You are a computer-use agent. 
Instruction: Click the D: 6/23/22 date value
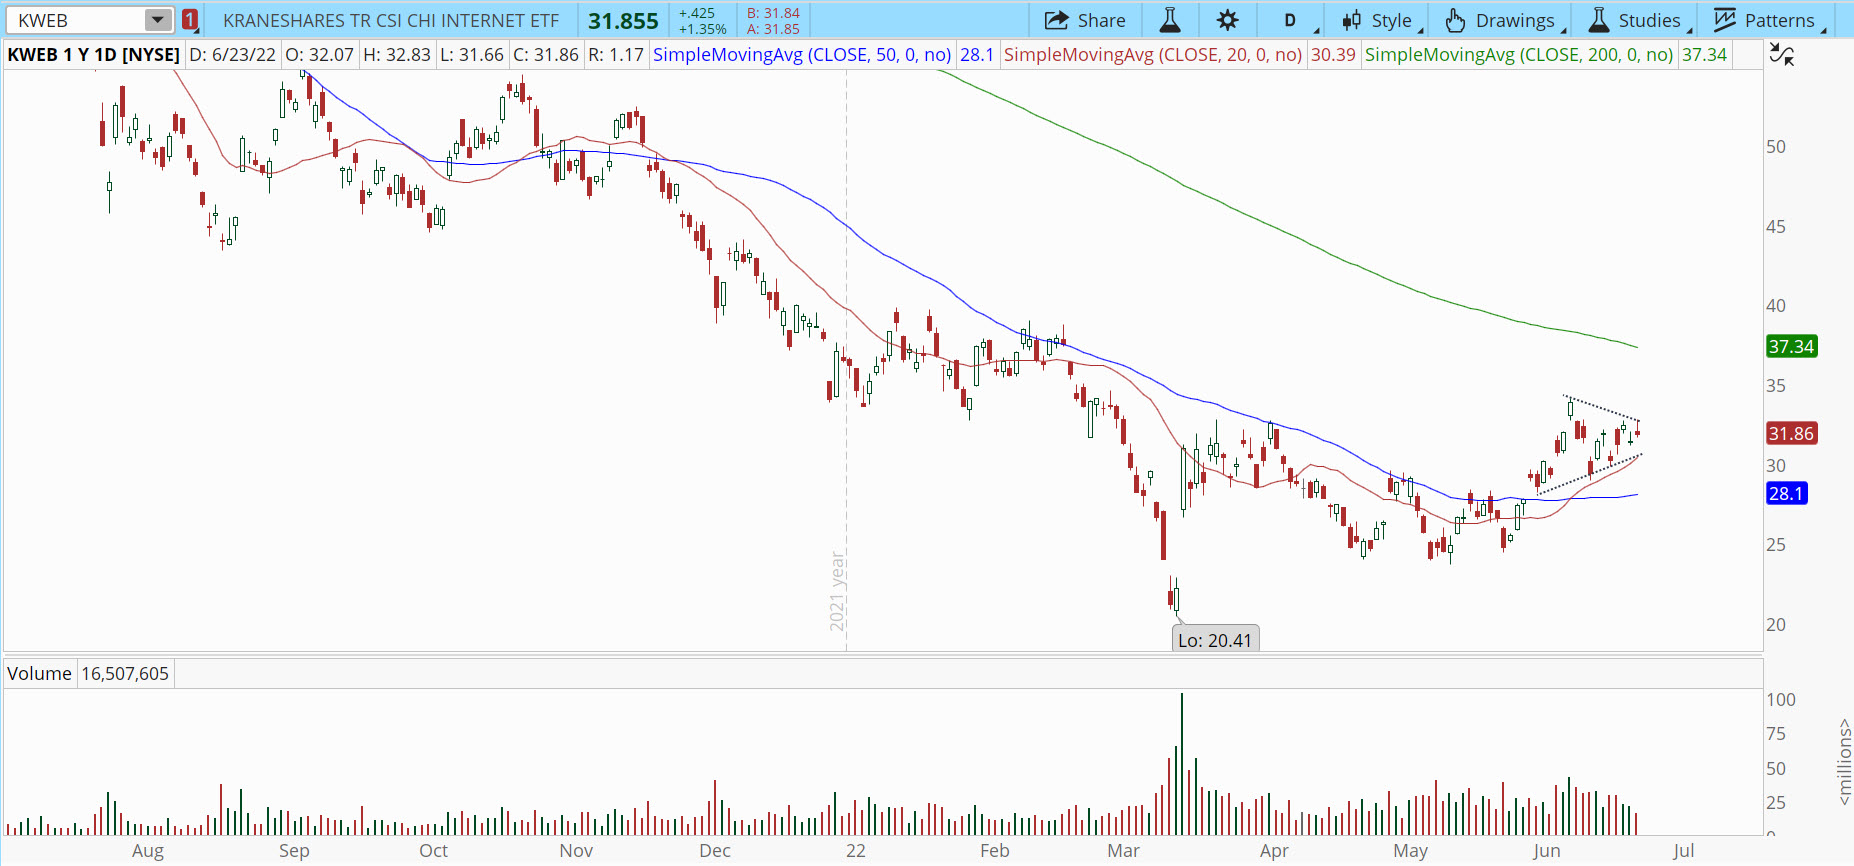click(232, 55)
